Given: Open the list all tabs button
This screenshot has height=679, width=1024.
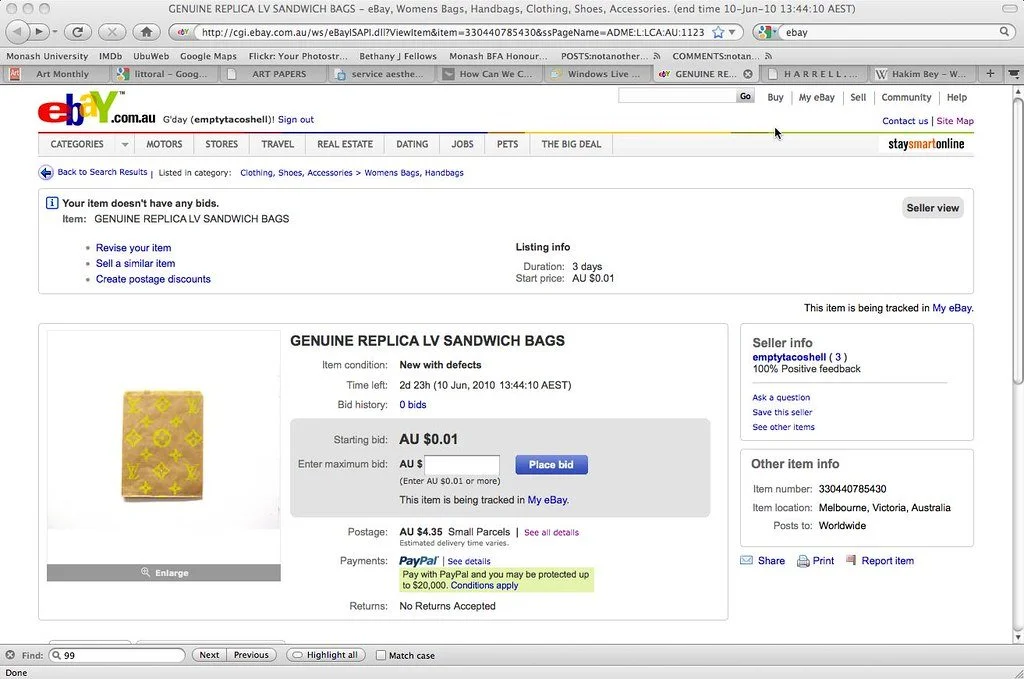Looking at the screenshot, I should coord(1014,74).
